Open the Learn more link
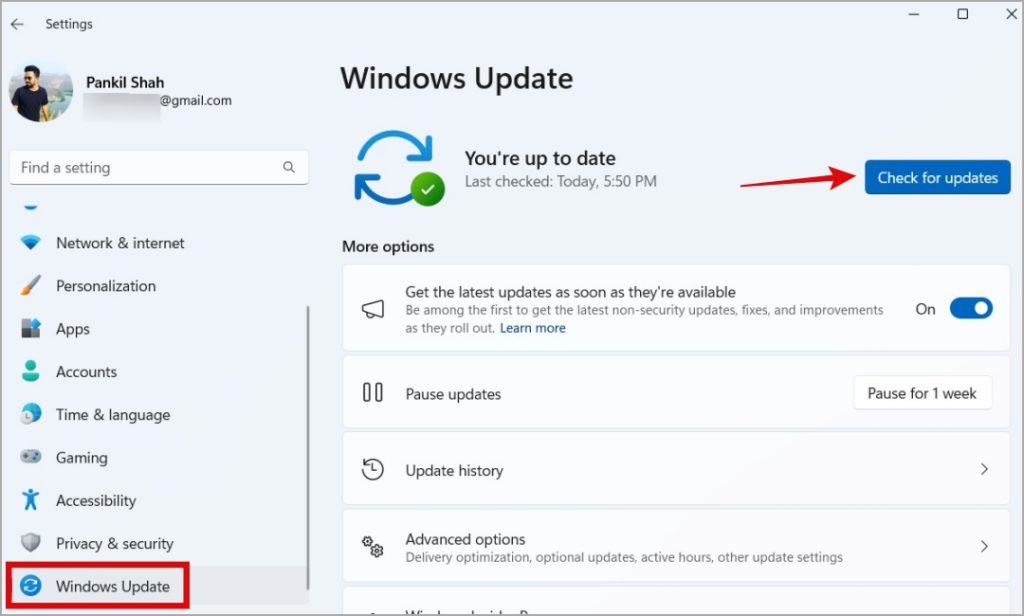Image resolution: width=1024 pixels, height=616 pixels. 532,328
